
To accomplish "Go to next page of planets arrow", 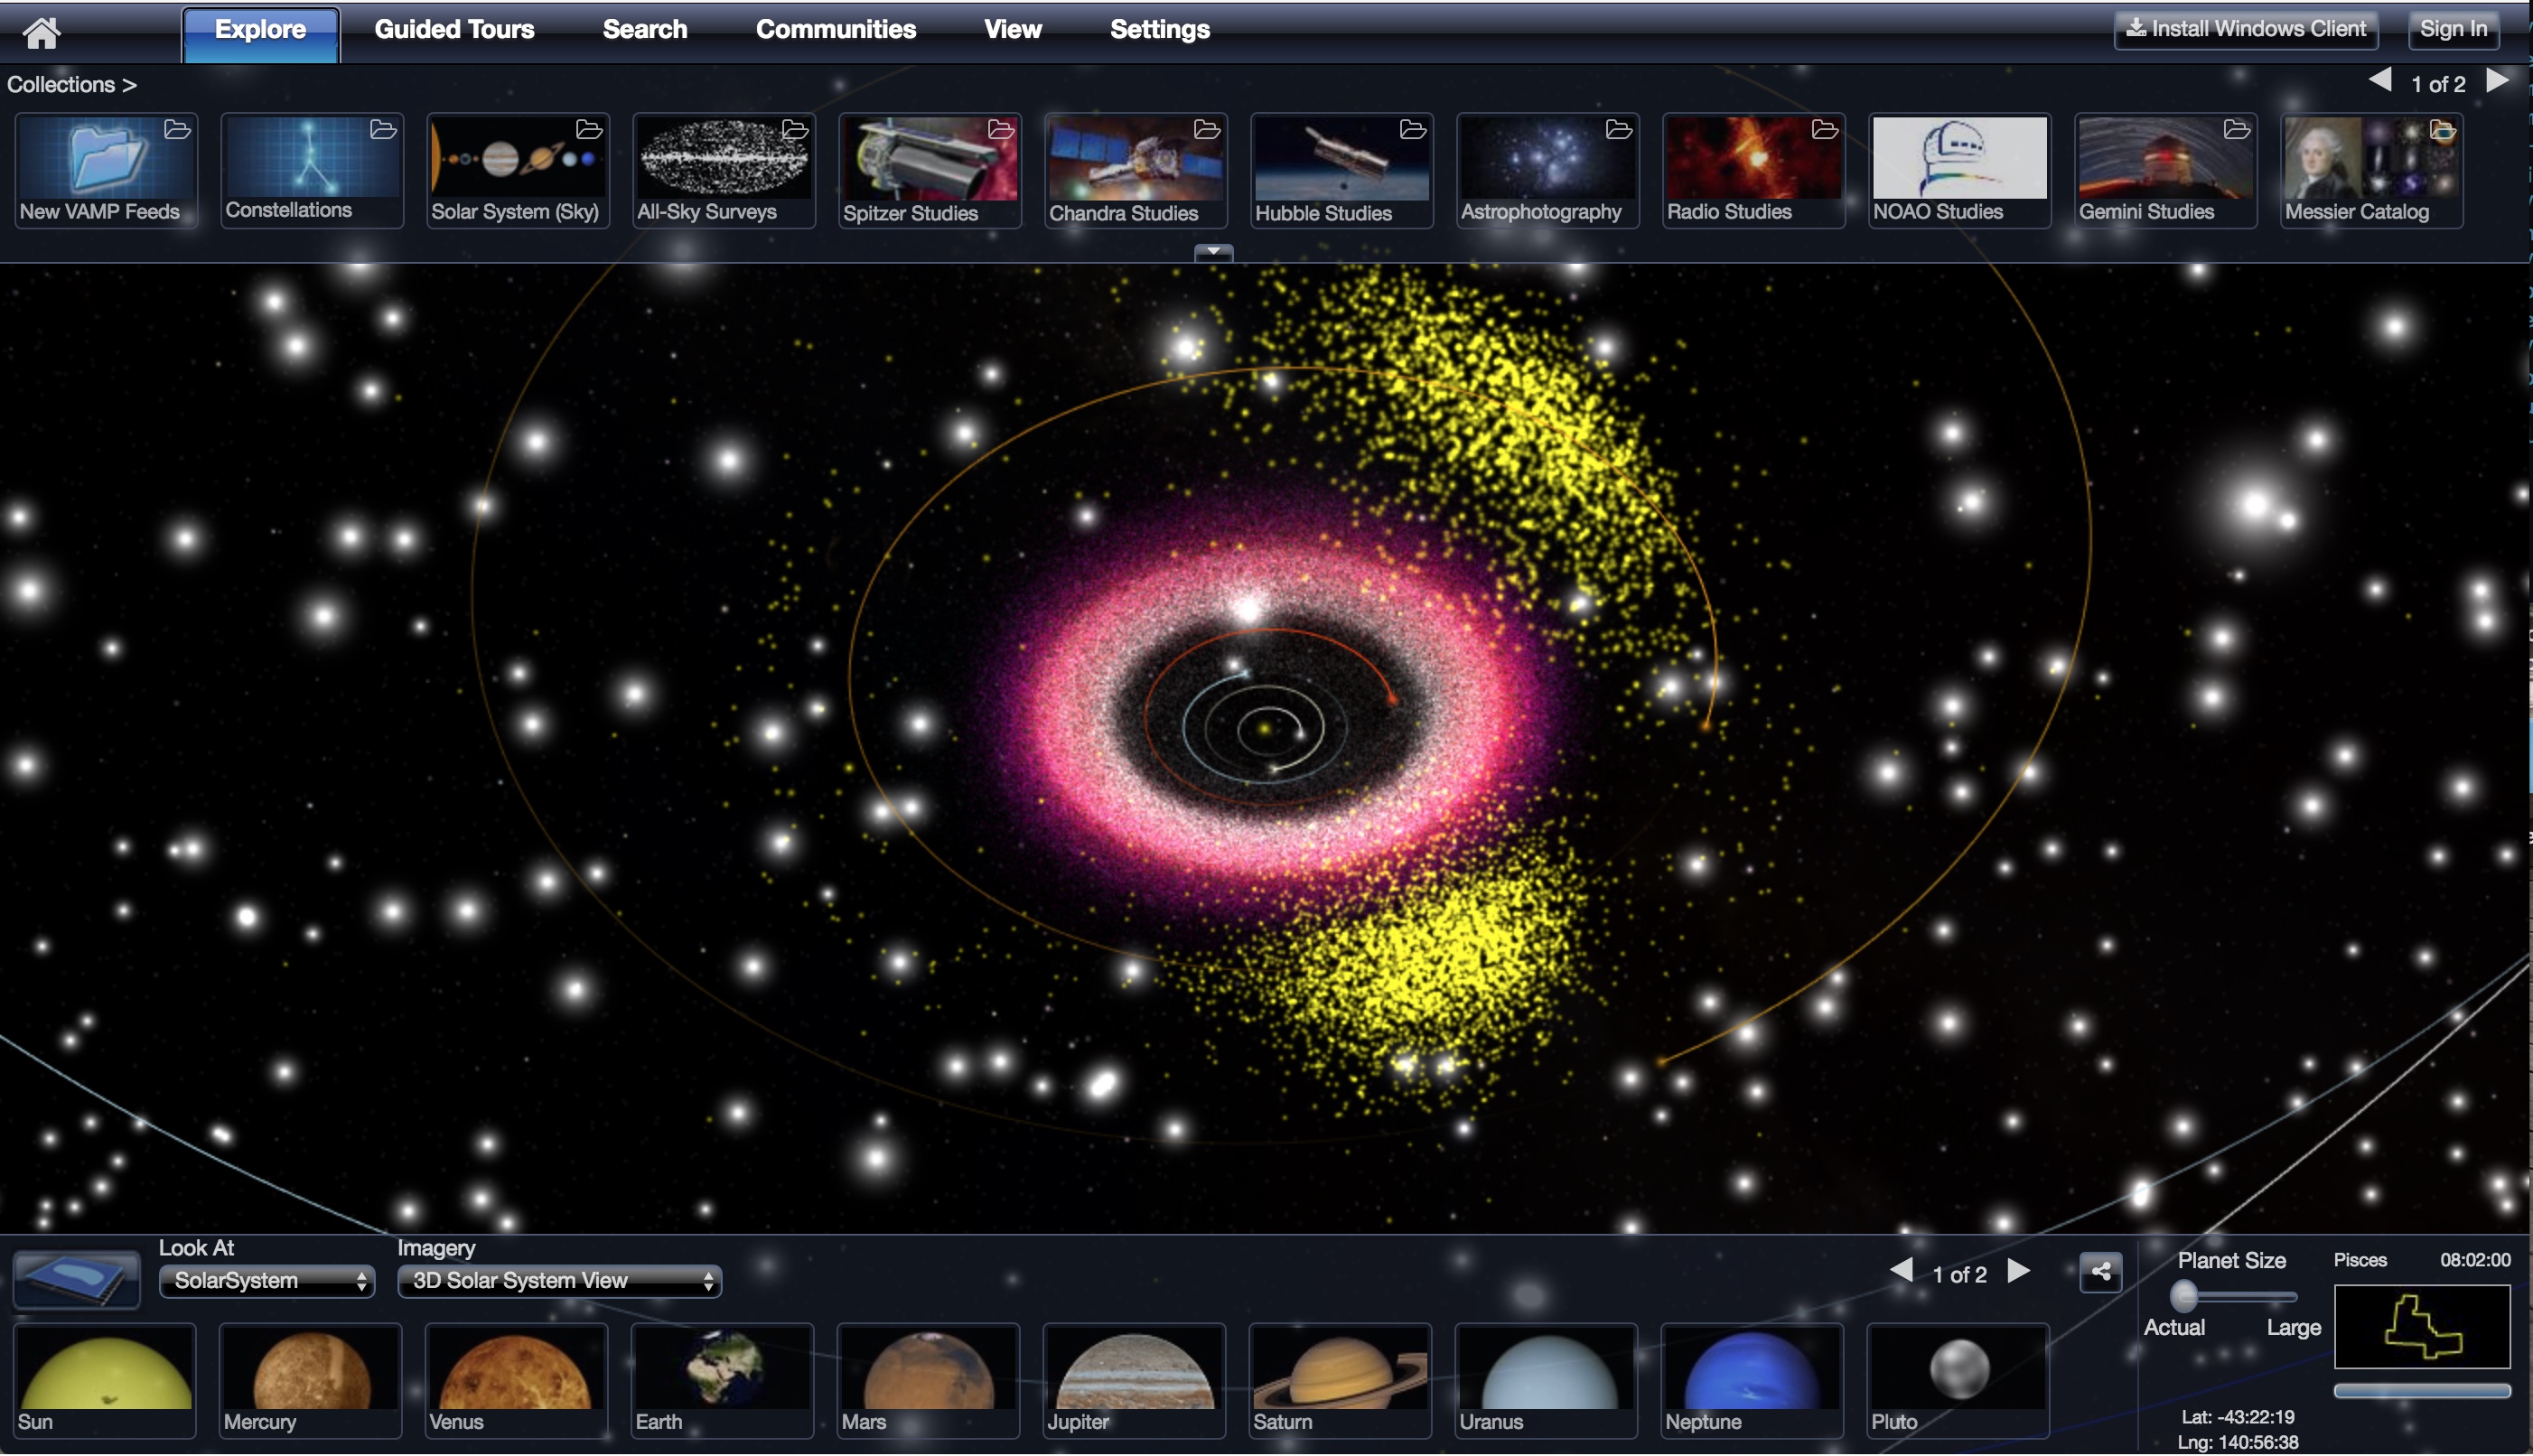I will pyautogui.click(x=2019, y=1271).
